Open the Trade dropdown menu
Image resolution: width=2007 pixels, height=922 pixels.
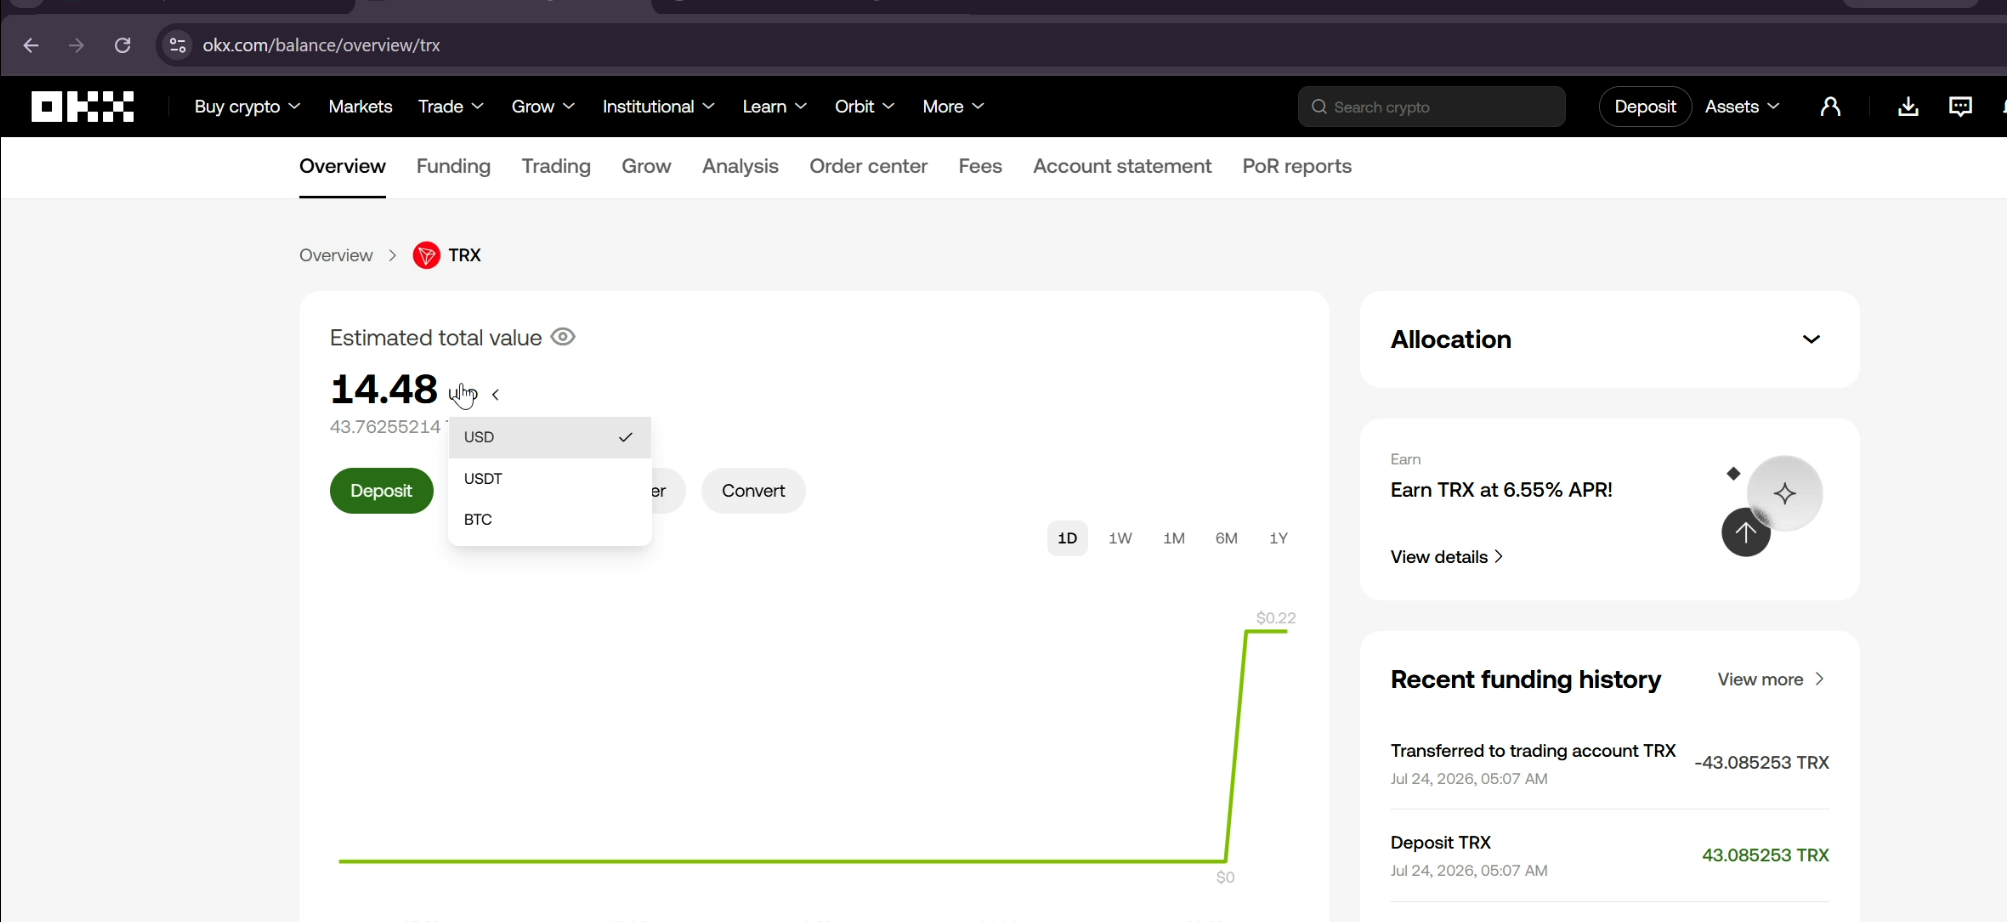(451, 106)
